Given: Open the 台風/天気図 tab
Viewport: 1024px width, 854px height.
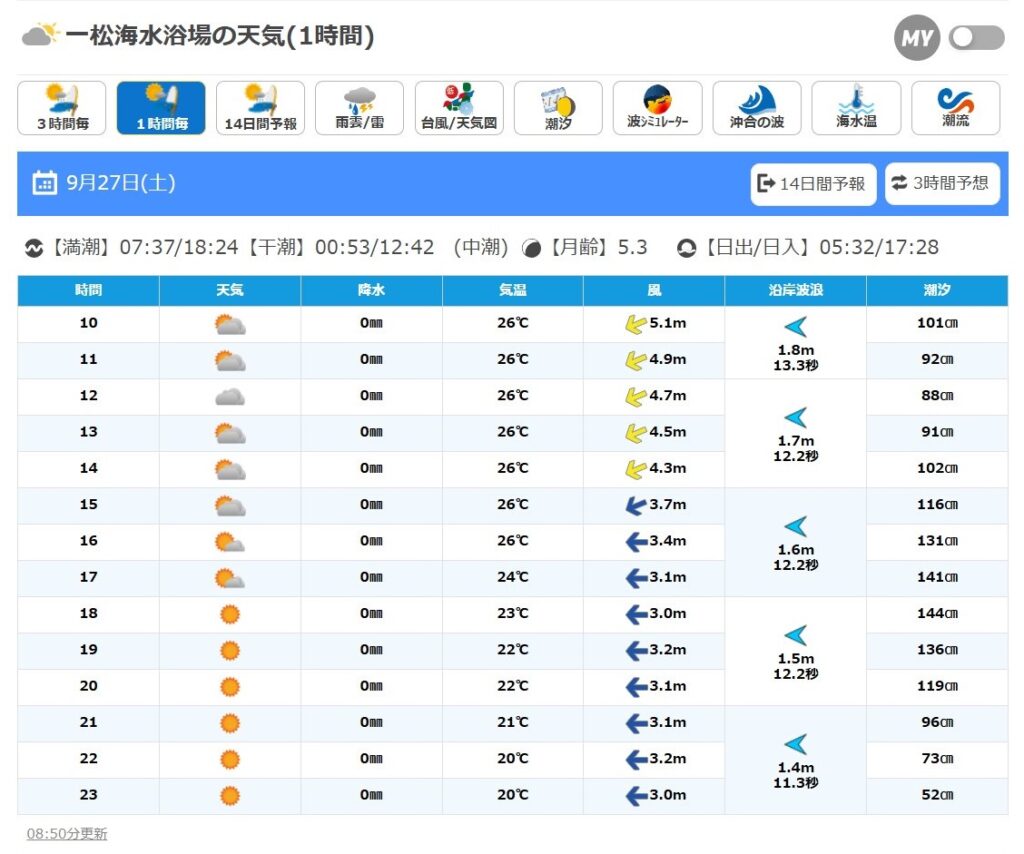Looking at the screenshot, I should click(x=459, y=108).
